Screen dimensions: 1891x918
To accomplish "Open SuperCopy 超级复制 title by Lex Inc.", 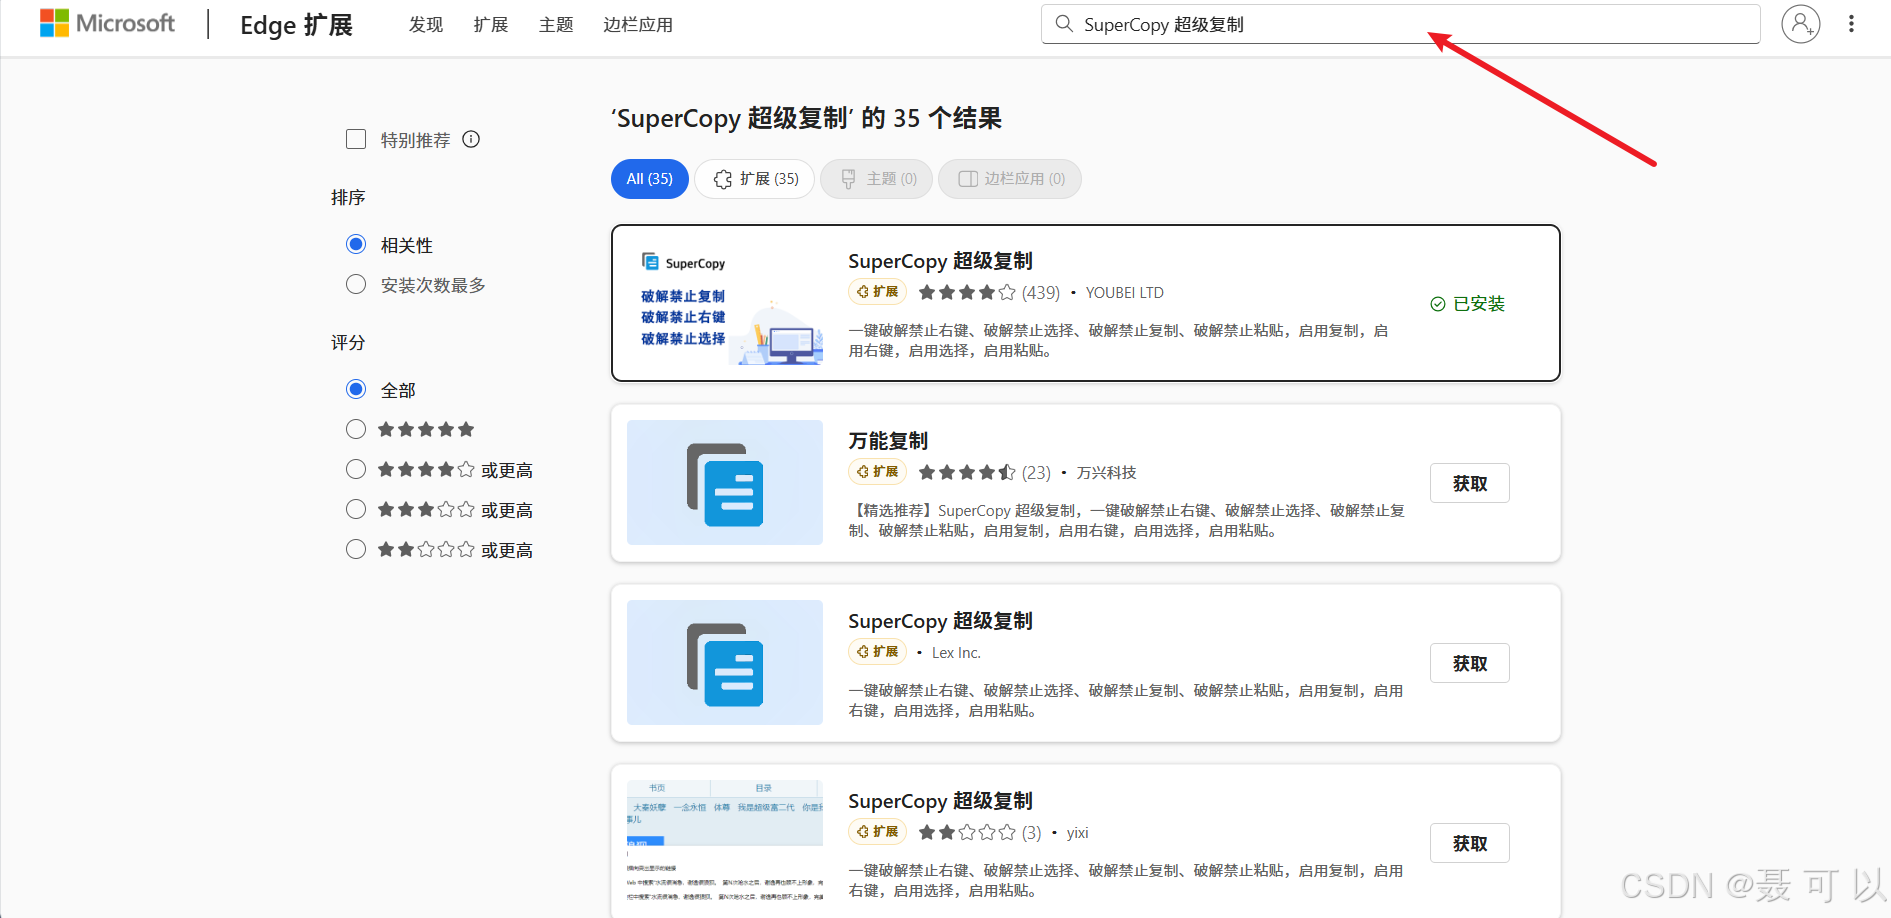I will pos(940,621).
